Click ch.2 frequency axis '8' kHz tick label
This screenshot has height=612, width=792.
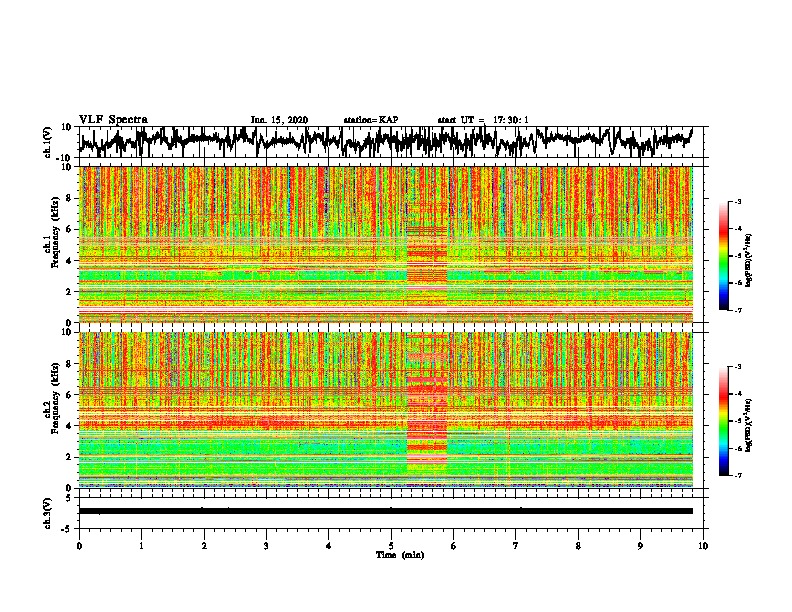(69, 364)
